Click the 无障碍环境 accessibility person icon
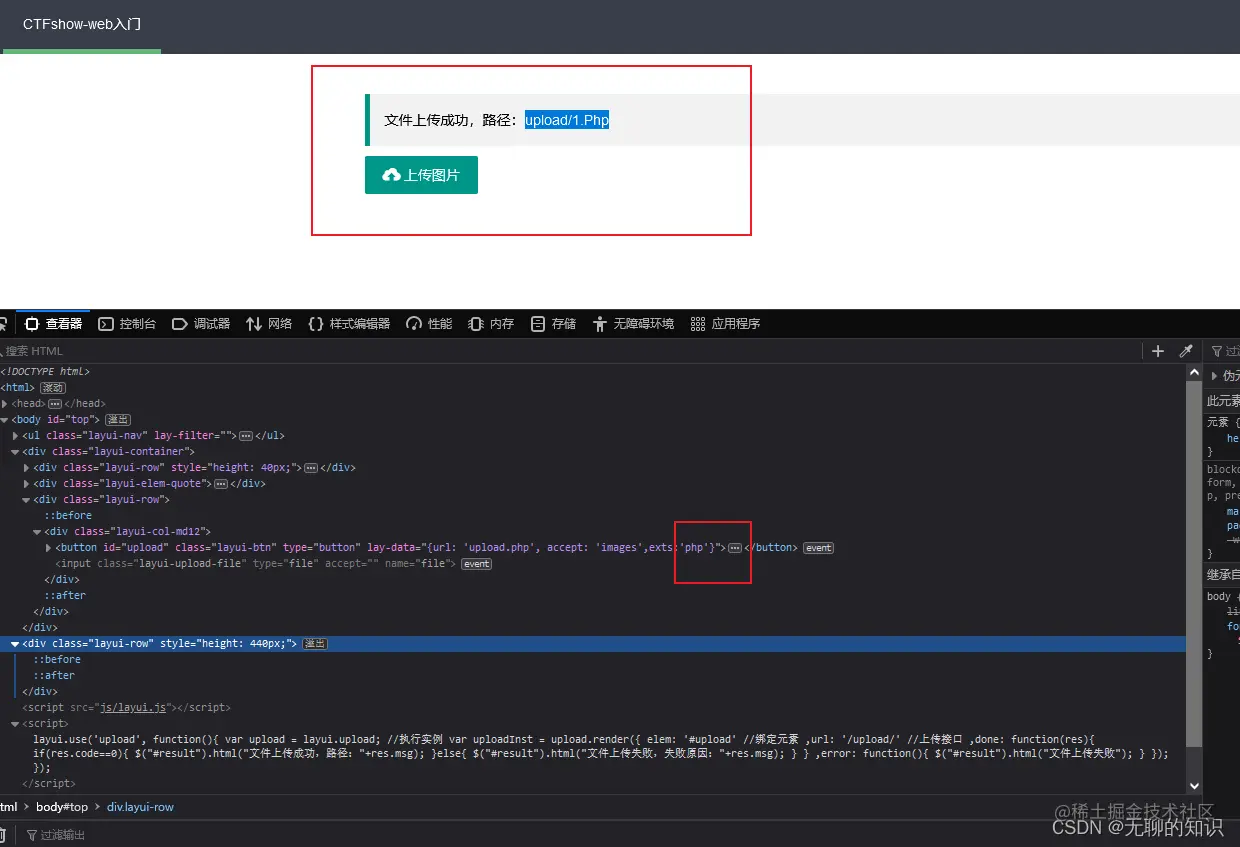 (x=600, y=324)
